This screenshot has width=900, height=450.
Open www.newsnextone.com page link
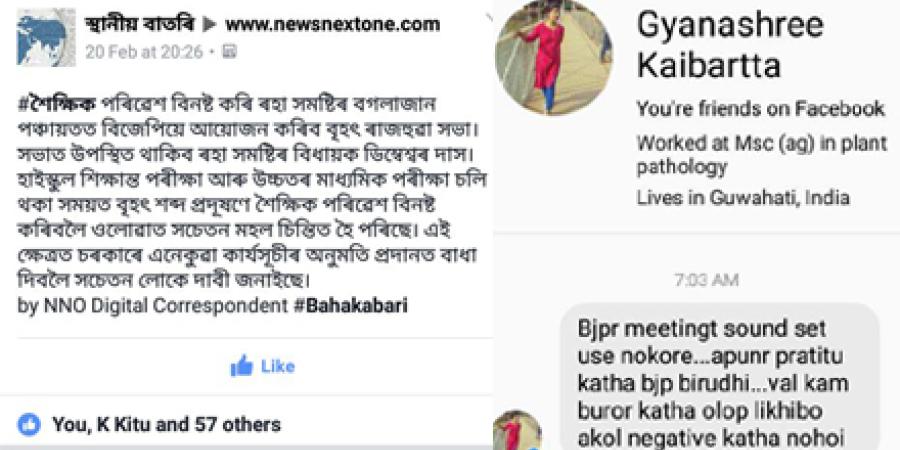(x=332, y=25)
